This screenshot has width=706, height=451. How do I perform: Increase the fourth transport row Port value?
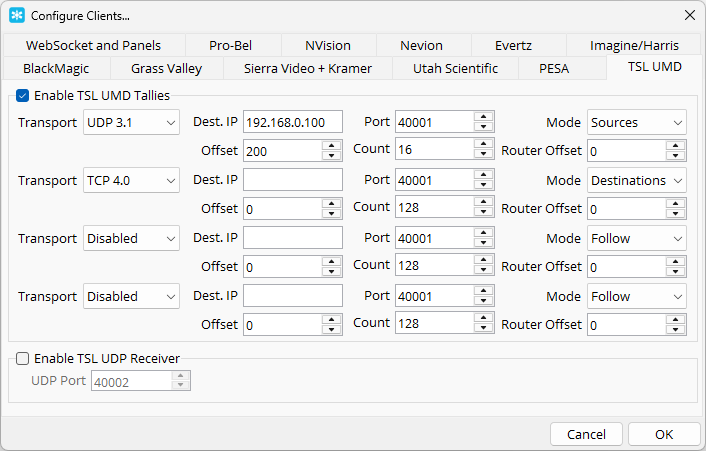point(484,291)
